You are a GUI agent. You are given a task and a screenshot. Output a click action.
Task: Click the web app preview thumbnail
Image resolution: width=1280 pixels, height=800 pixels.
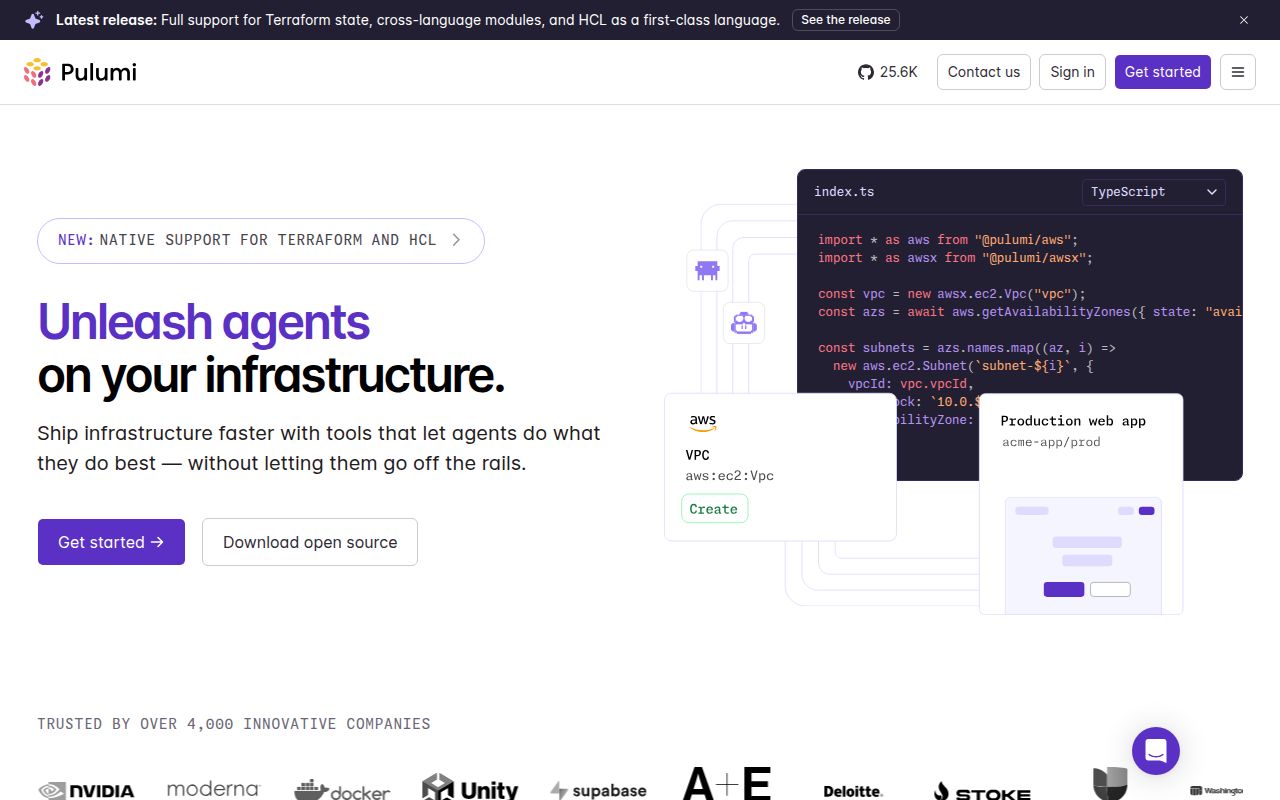pos(1083,555)
